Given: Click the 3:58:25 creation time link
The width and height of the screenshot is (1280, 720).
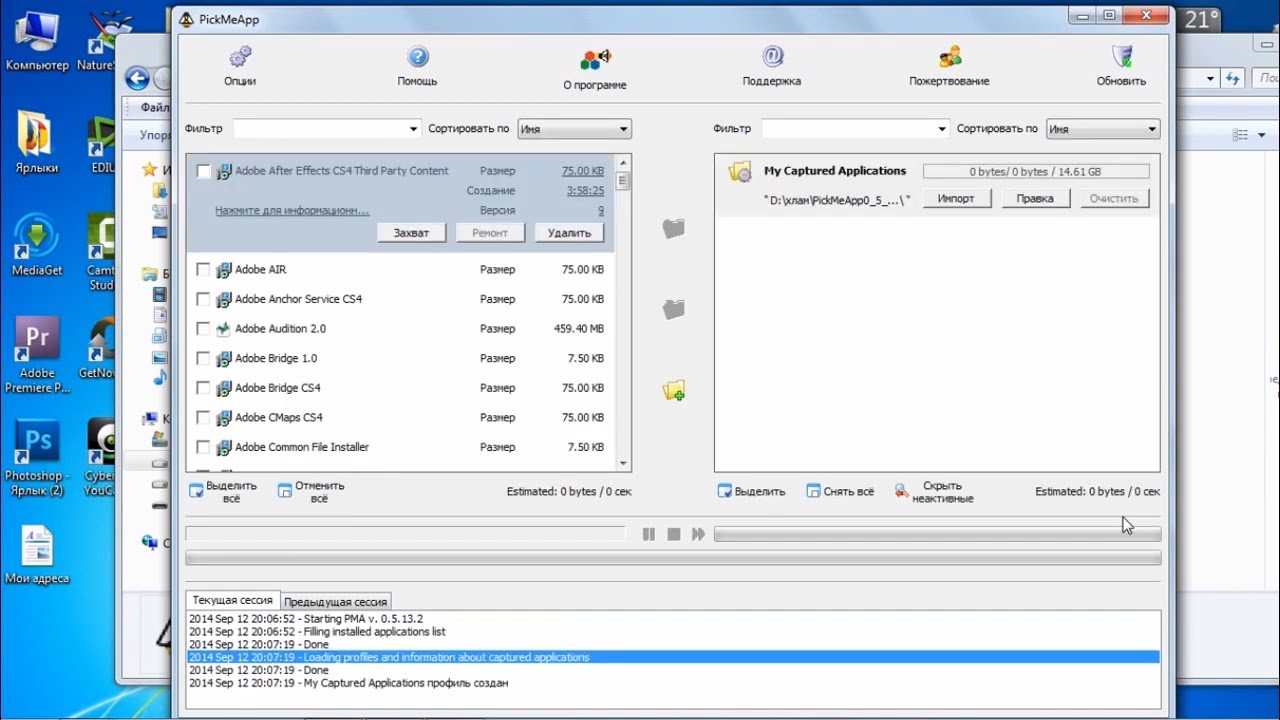Looking at the screenshot, I should [x=585, y=191].
